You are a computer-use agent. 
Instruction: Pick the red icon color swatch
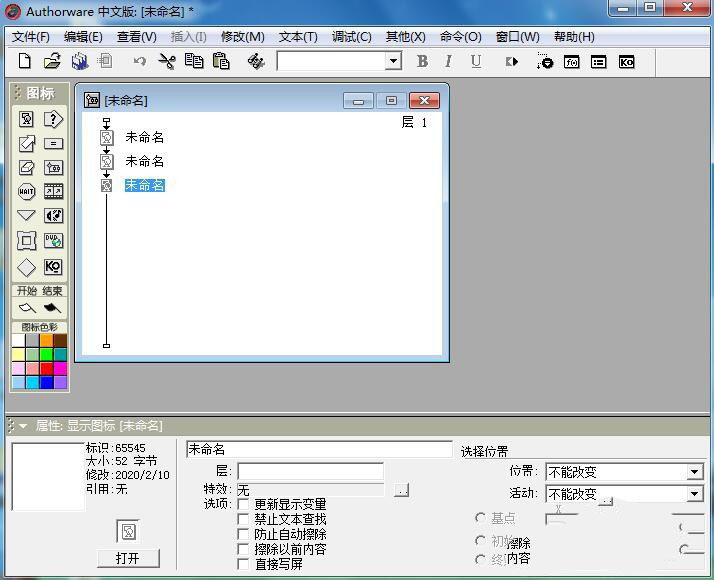tap(46, 368)
